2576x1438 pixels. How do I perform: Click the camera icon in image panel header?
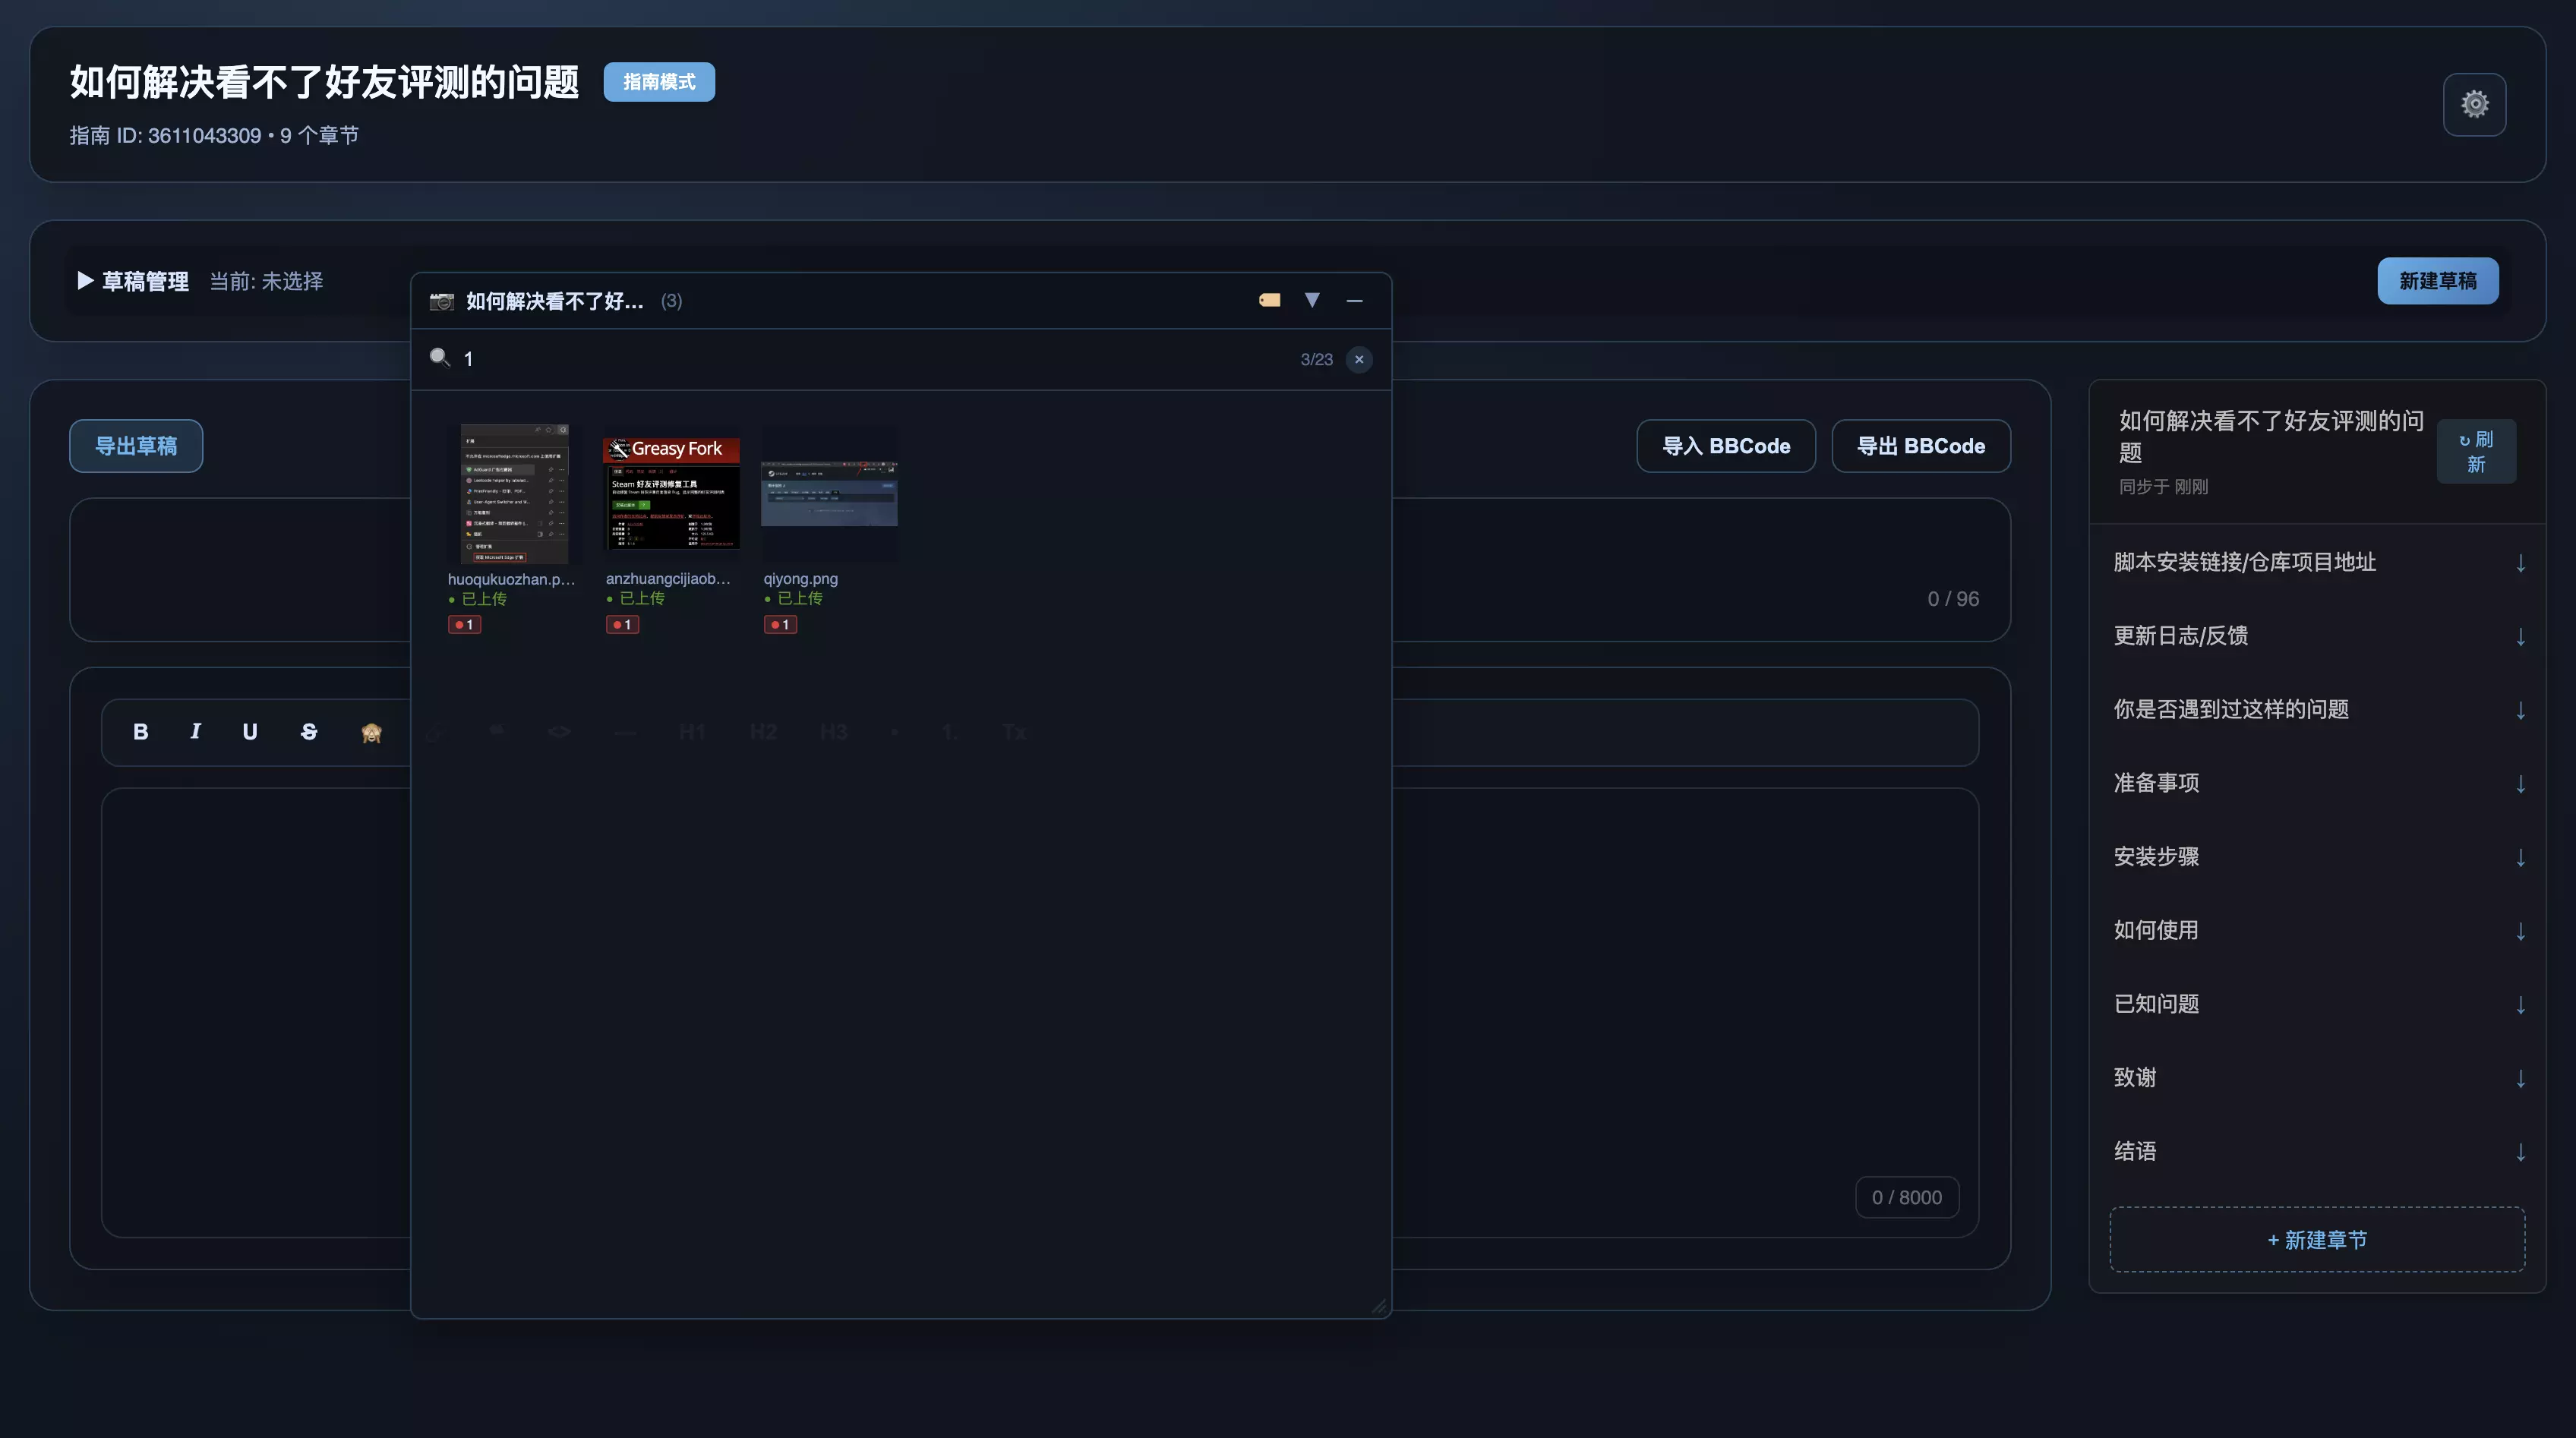point(441,301)
